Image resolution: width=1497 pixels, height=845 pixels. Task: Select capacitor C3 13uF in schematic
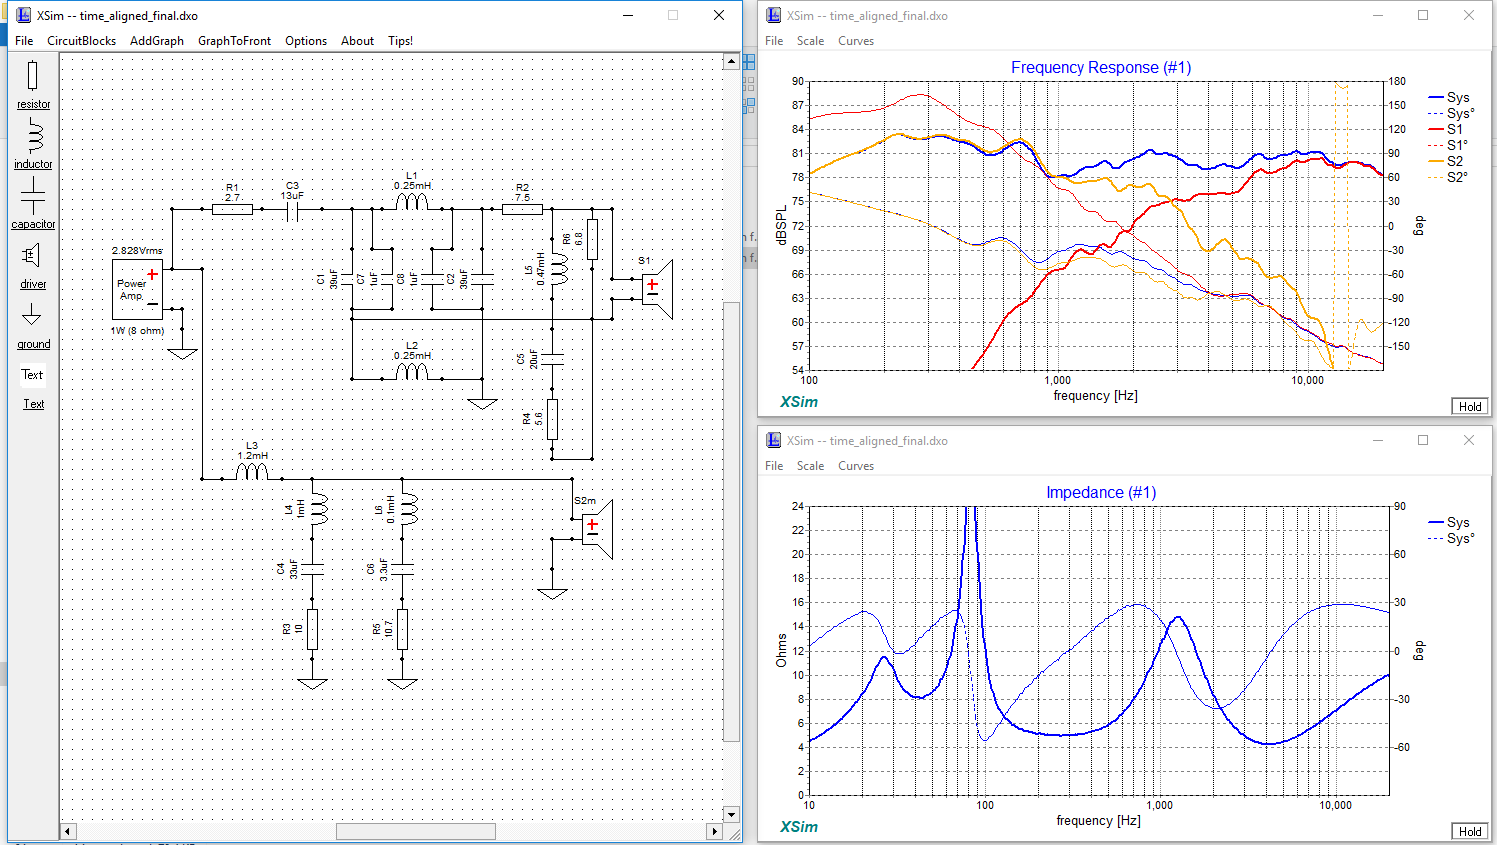pos(292,209)
